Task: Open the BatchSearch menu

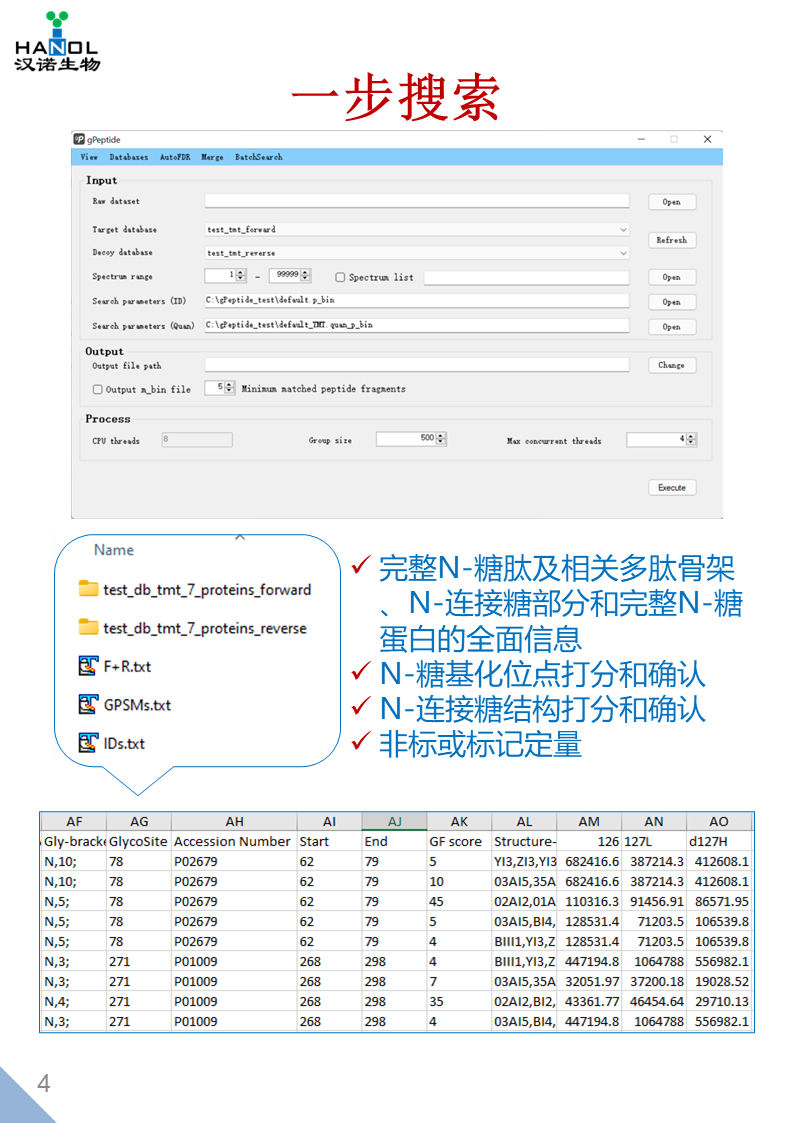Action: pos(258,157)
